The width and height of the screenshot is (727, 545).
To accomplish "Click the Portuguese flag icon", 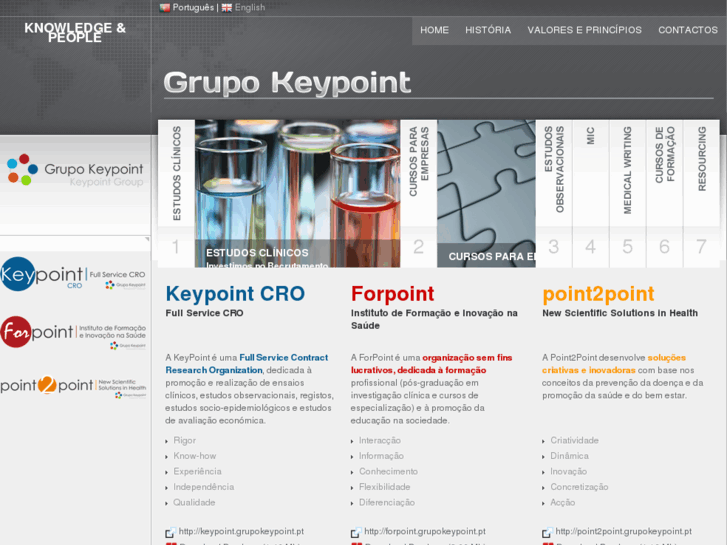I will pos(165,7).
